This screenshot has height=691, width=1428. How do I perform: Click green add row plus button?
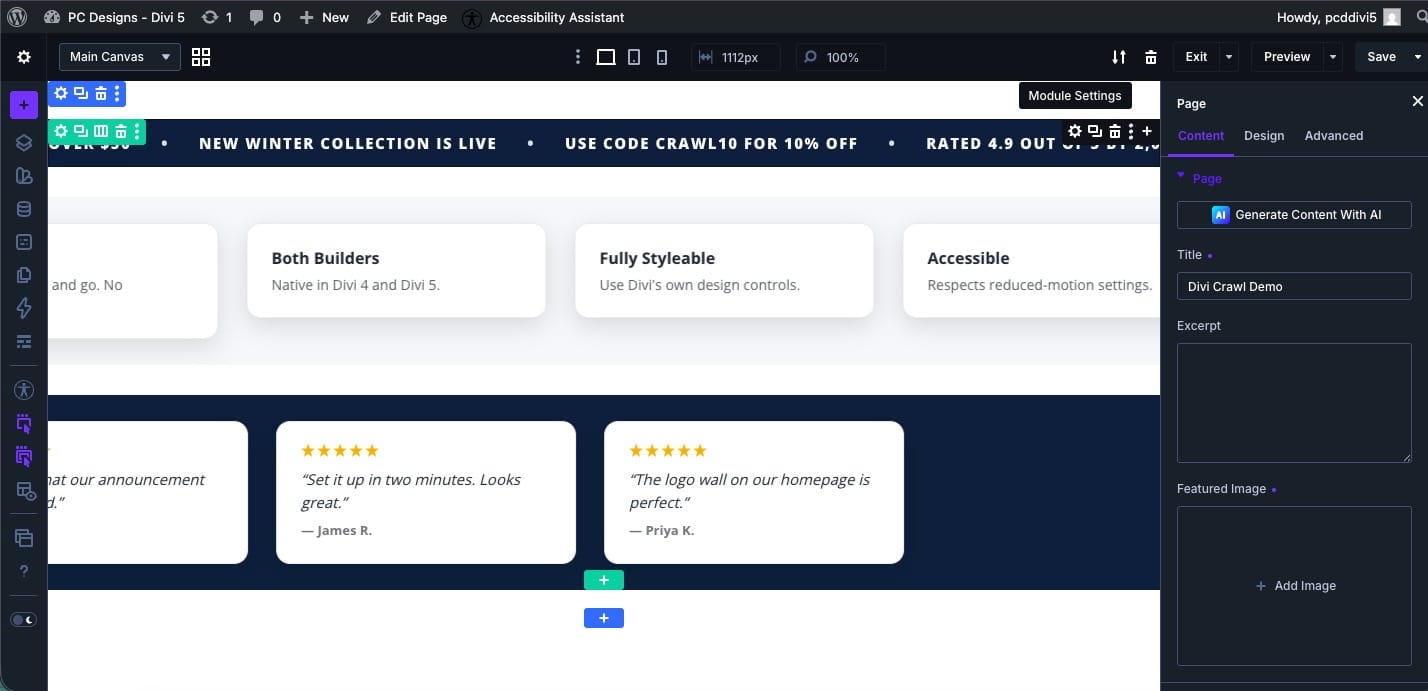point(604,580)
